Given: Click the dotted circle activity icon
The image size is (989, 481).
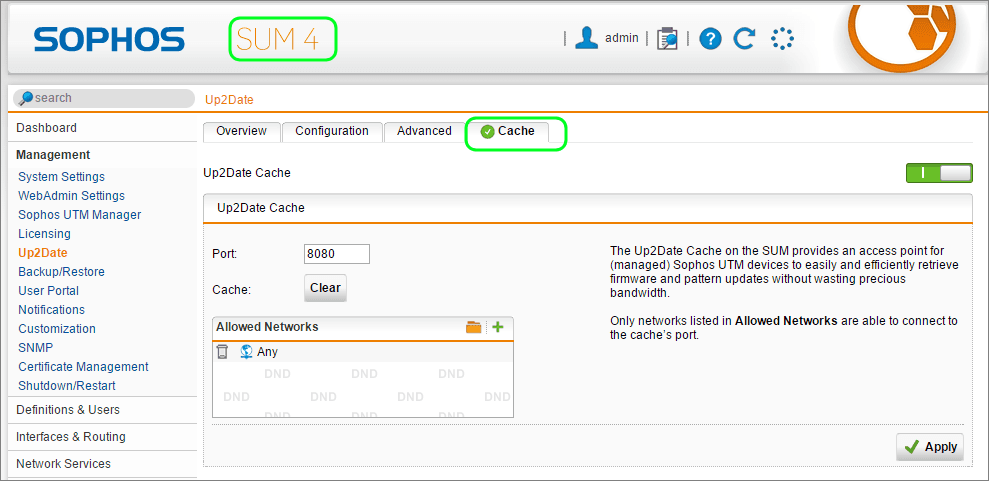Looking at the screenshot, I should click(x=783, y=38).
